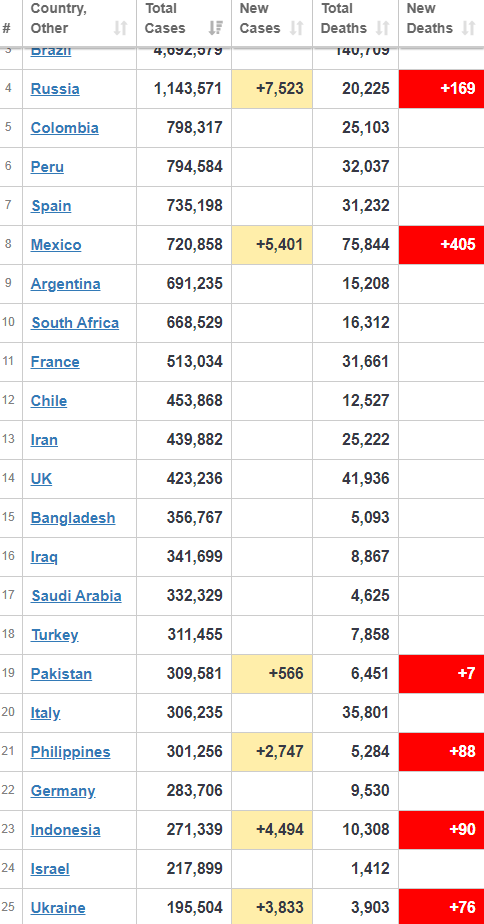Screen dimensions: 484x924
Task: Sort by Total Cases column arrows
Action: pyautogui.click(x=216, y=28)
